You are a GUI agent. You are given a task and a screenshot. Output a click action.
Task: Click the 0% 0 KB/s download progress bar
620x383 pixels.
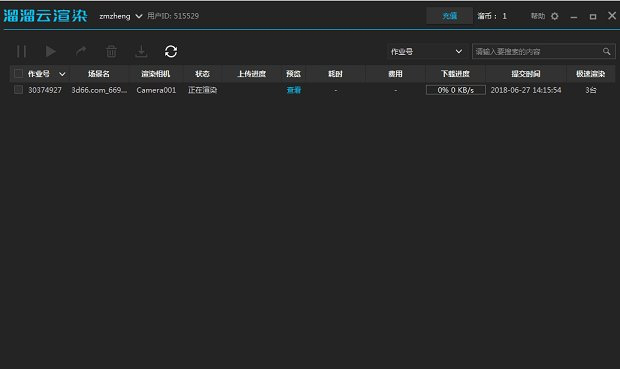(x=456, y=90)
